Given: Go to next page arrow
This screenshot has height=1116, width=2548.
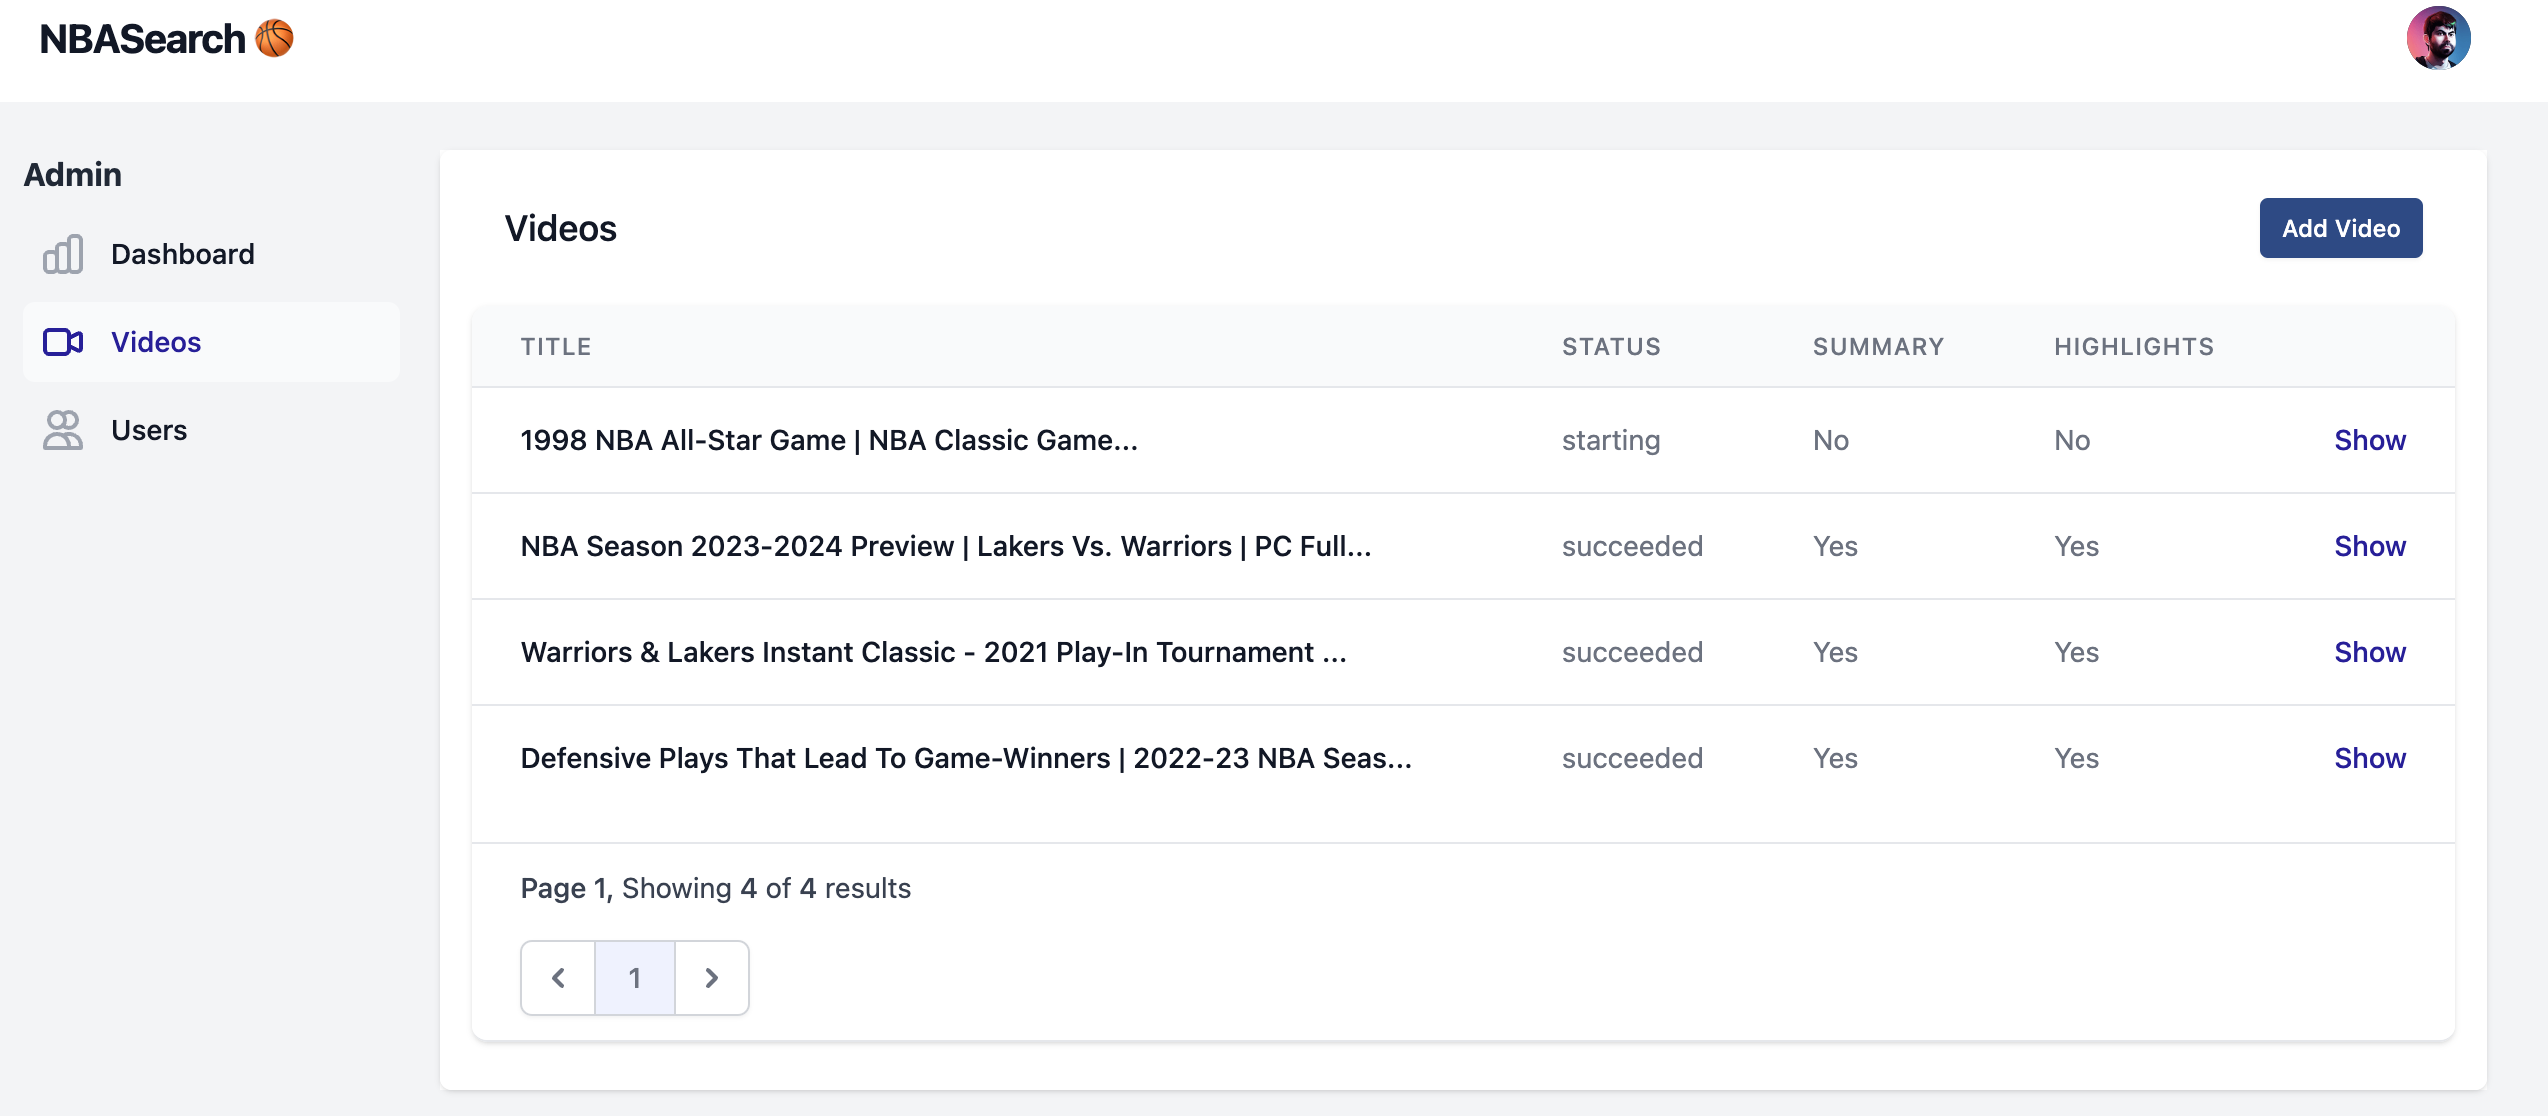Looking at the screenshot, I should [711, 978].
